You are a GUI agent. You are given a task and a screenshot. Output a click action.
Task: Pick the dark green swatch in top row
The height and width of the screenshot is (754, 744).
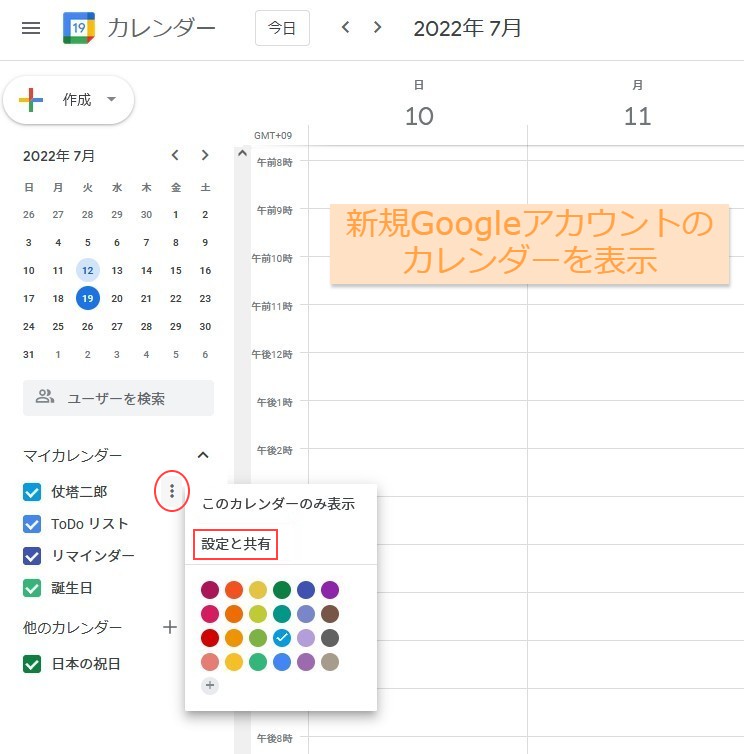[282, 590]
